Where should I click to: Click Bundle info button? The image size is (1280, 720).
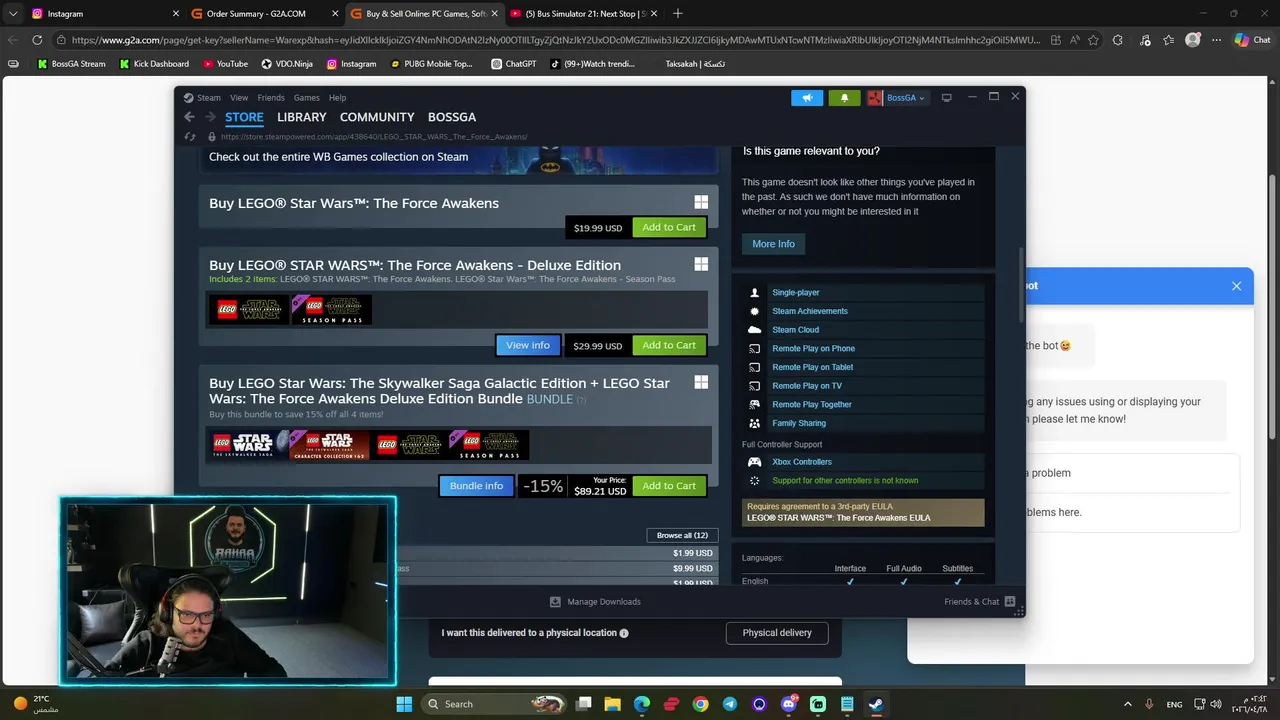(x=476, y=485)
